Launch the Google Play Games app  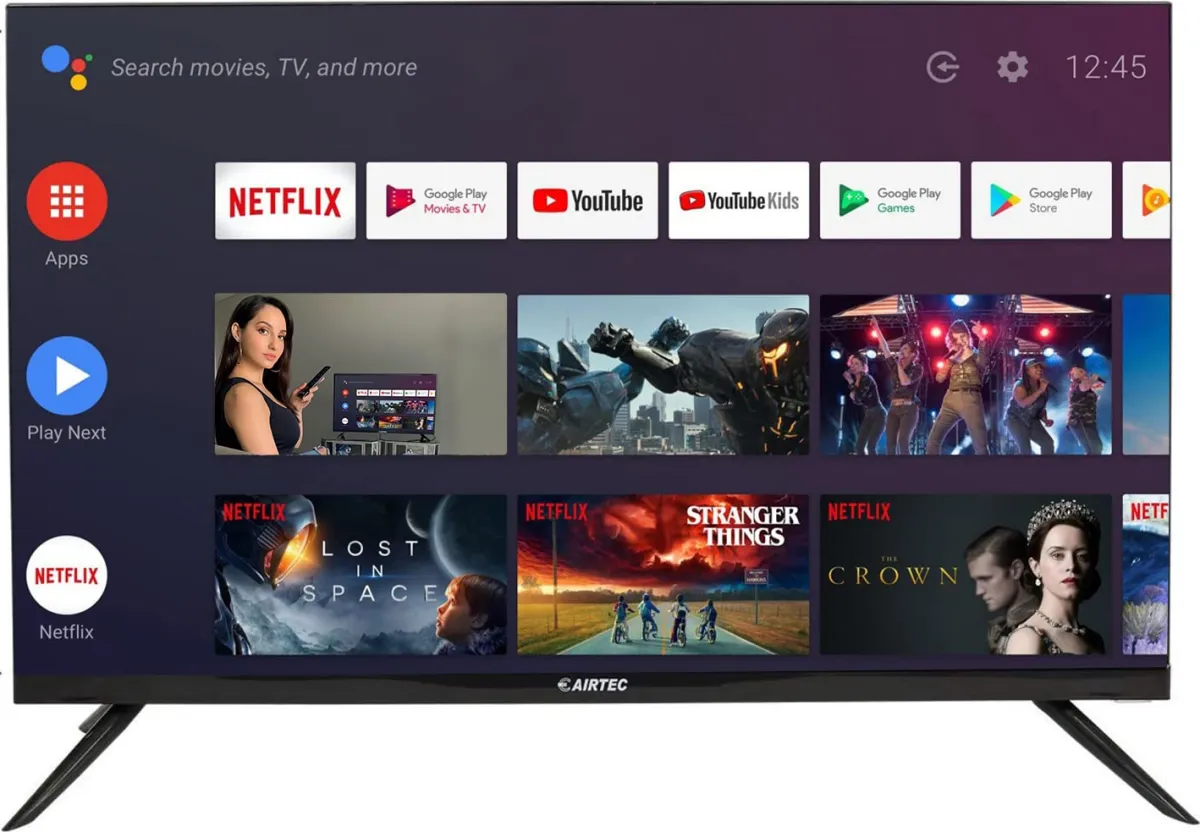pyautogui.click(x=889, y=201)
